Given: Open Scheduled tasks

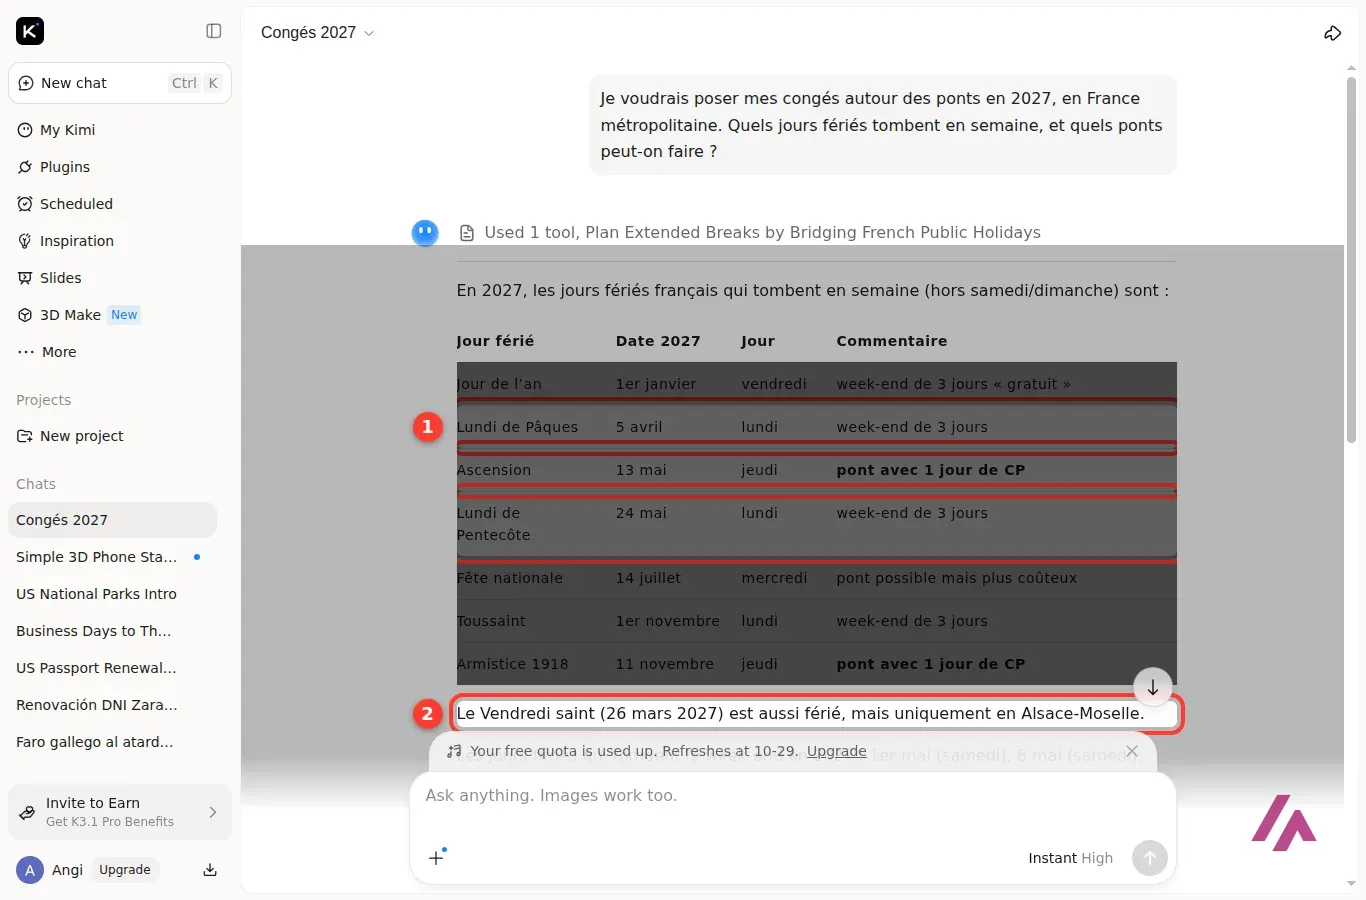Looking at the screenshot, I should pyautogui.click(x=120, y=204).
